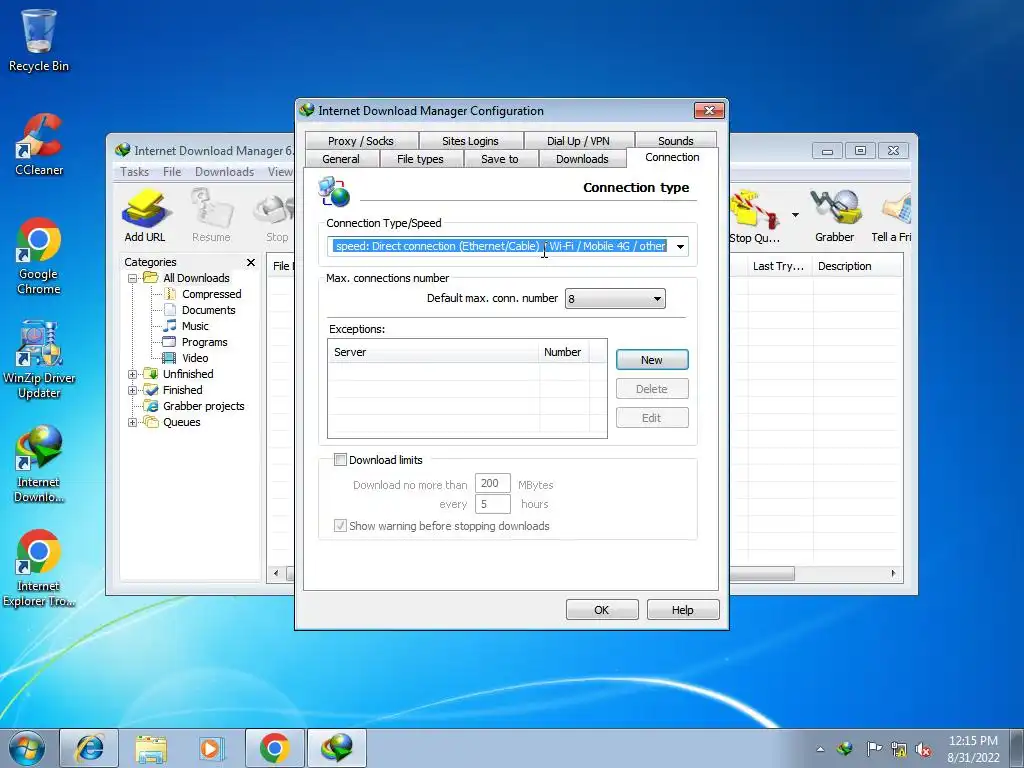Open the Tasks menu in IDM
This screenshot has width=1024, height=768.
click(x=135, y=172)
